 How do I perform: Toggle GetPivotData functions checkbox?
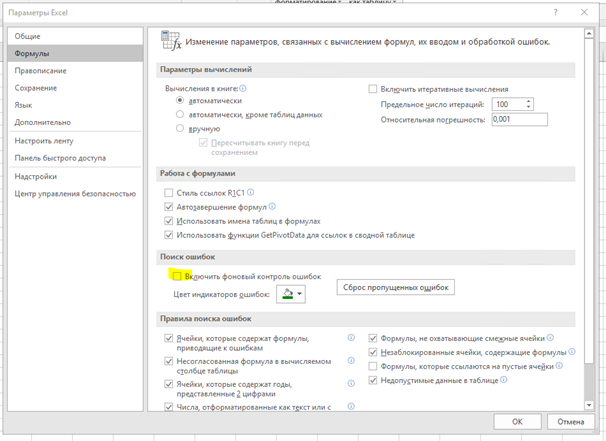click(169, 235)
